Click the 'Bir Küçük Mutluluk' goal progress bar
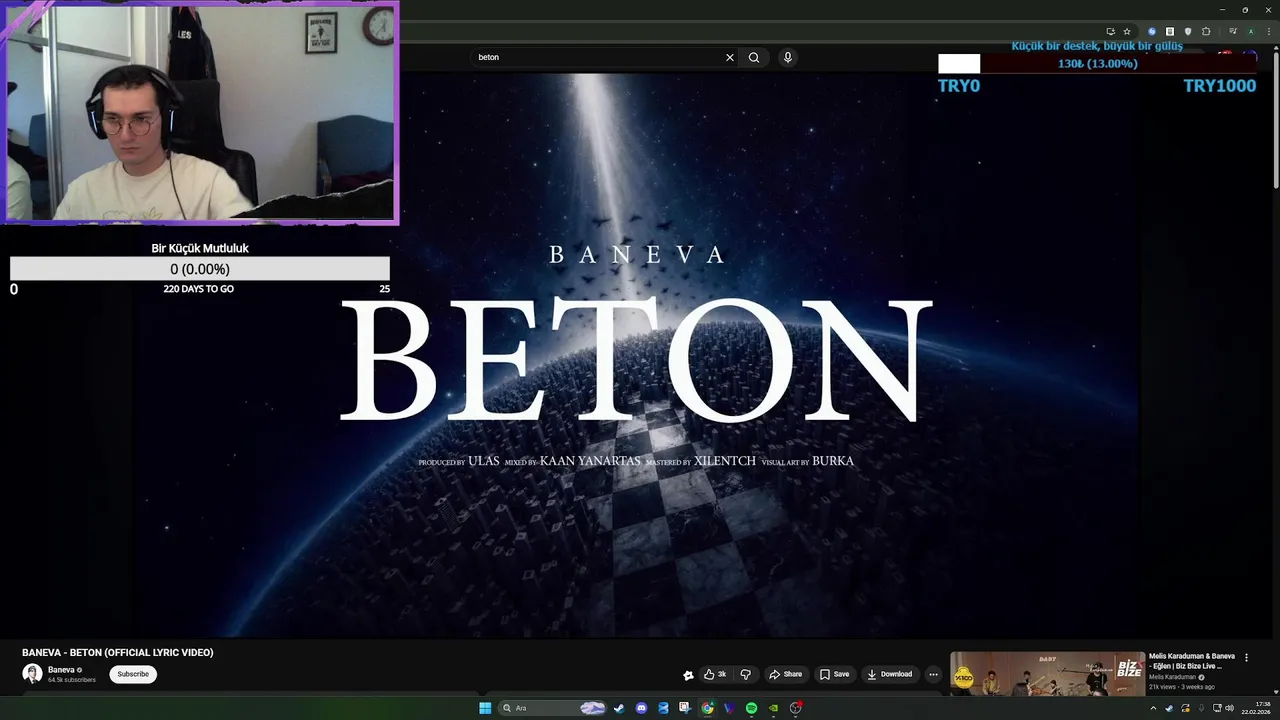The width and height of the screenshot is (1280, 720). click(200, 269)
